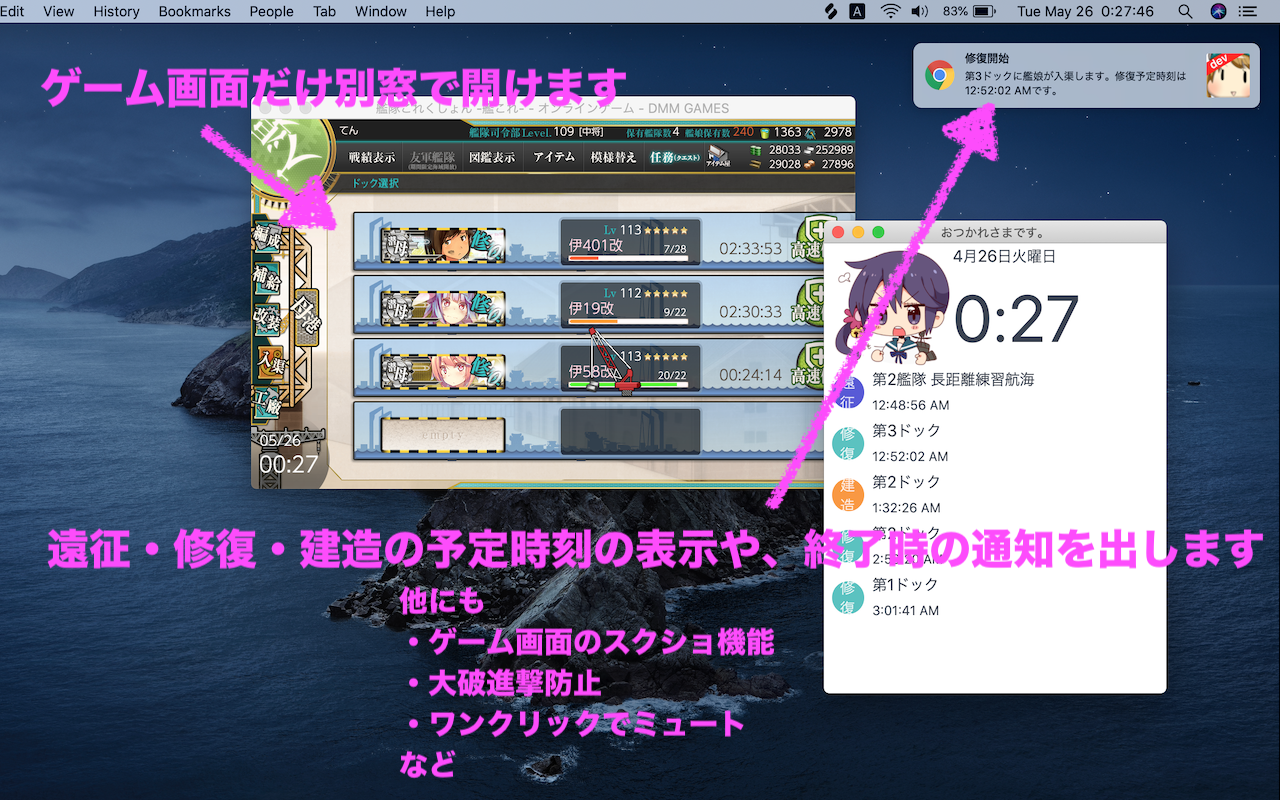
Task: Open the History menu
Action: click(x=116, y=11)
